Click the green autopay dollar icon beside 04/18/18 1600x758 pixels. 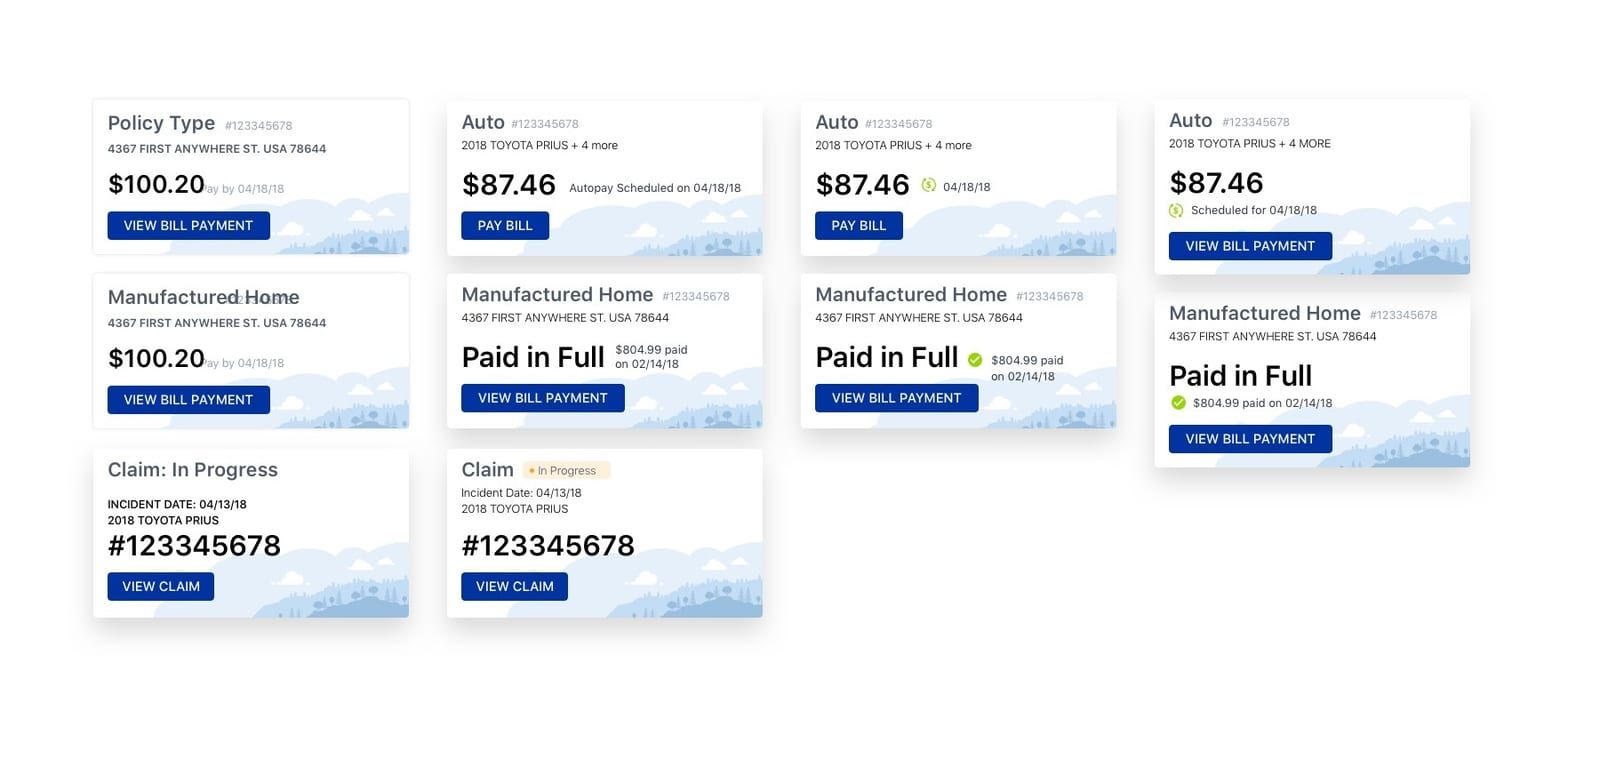[x=928, y=185]
